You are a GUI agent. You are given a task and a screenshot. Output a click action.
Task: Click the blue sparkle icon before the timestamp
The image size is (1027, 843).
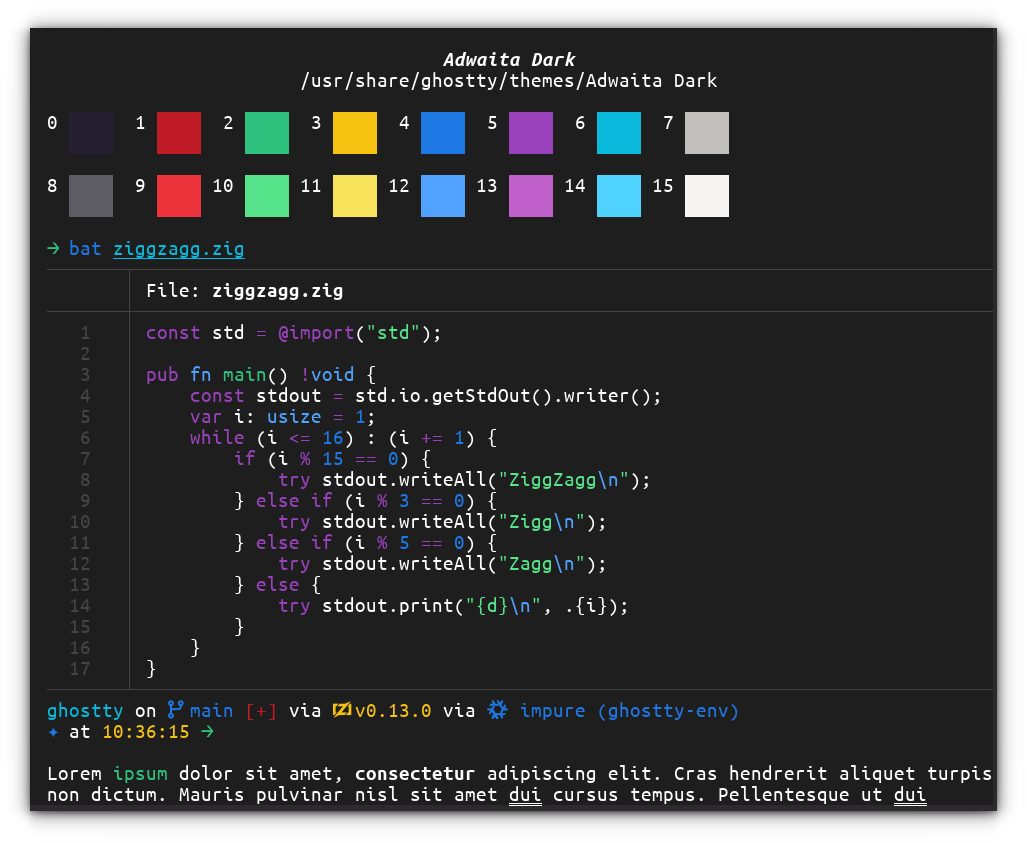54,732
